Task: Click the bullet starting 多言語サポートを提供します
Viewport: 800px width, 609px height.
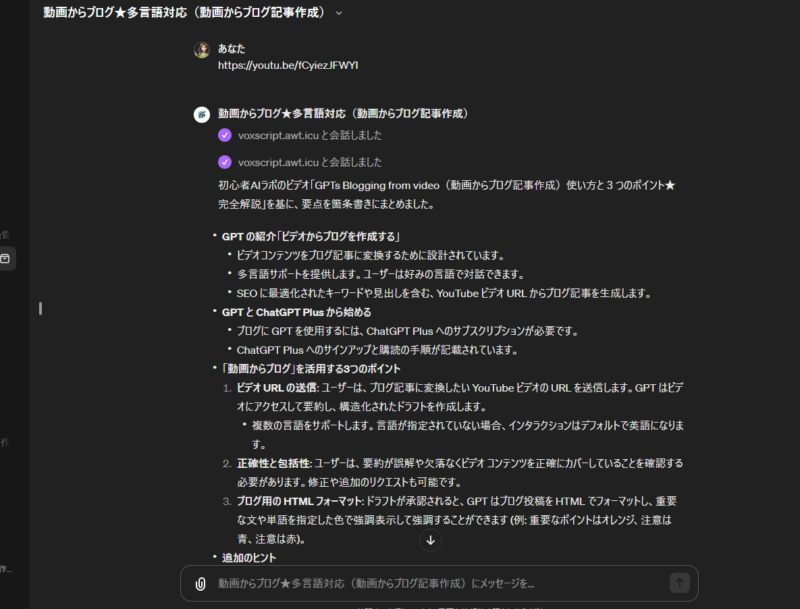Action: (381, 274)
